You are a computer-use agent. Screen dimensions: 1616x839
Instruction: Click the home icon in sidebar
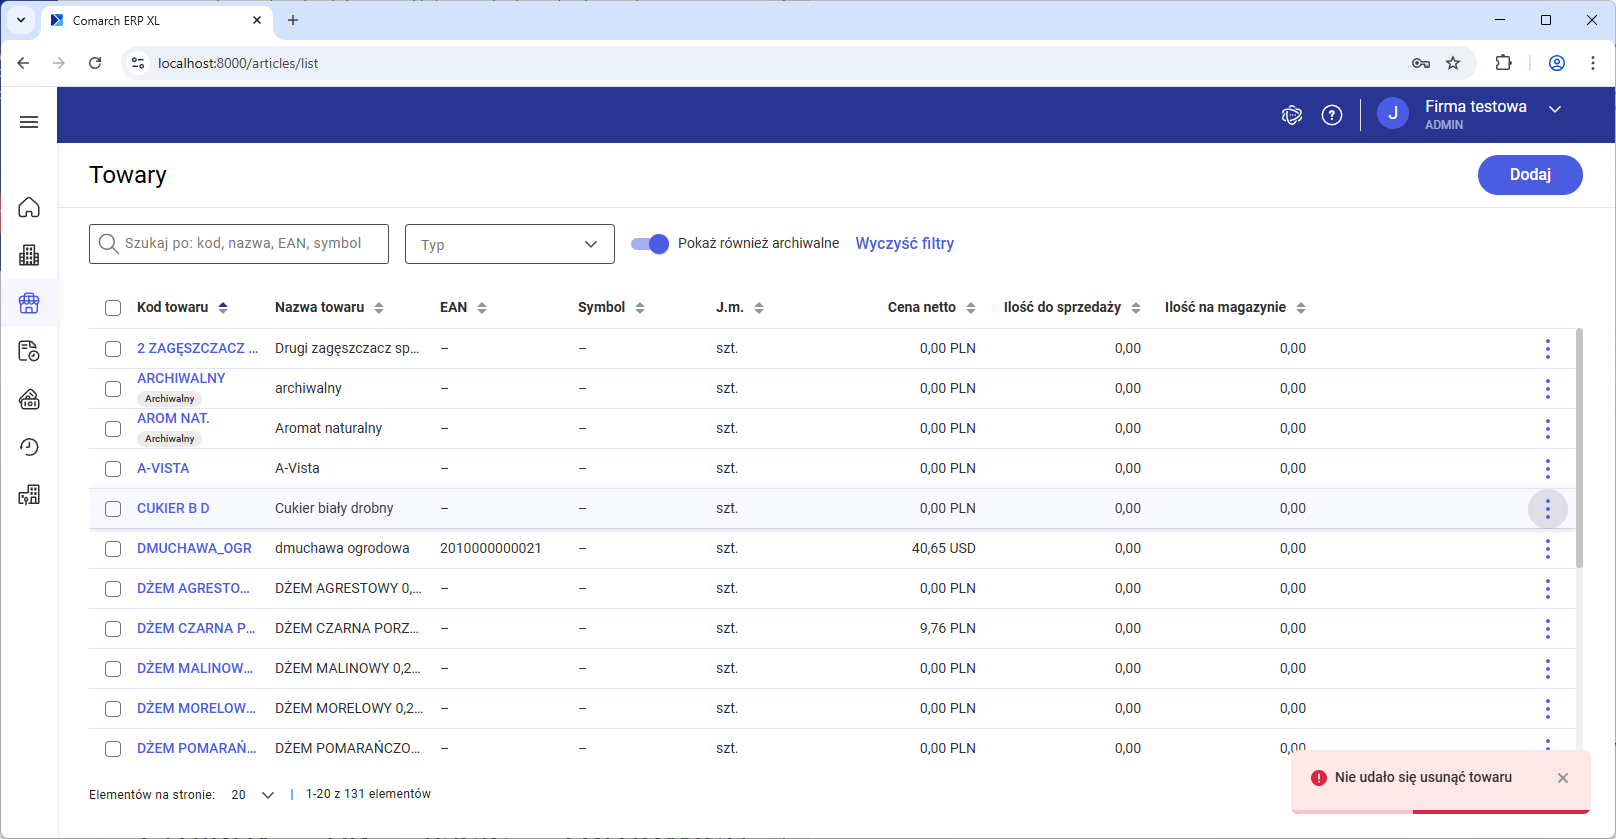[29, 207]
